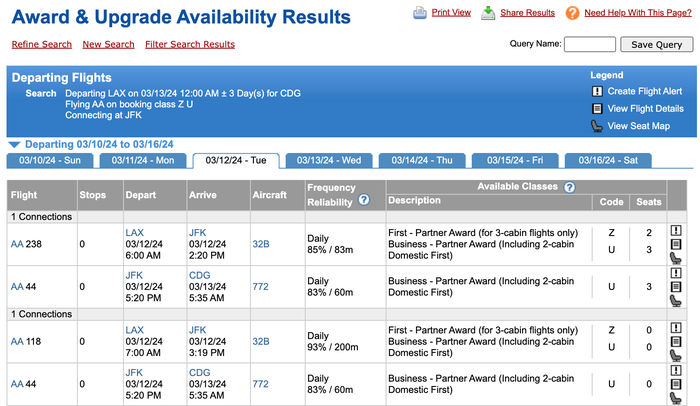The height and width of the screenshot is (406, 700).
Task: Click LAX departure link for AA 238
Action: tap(134, 233)
